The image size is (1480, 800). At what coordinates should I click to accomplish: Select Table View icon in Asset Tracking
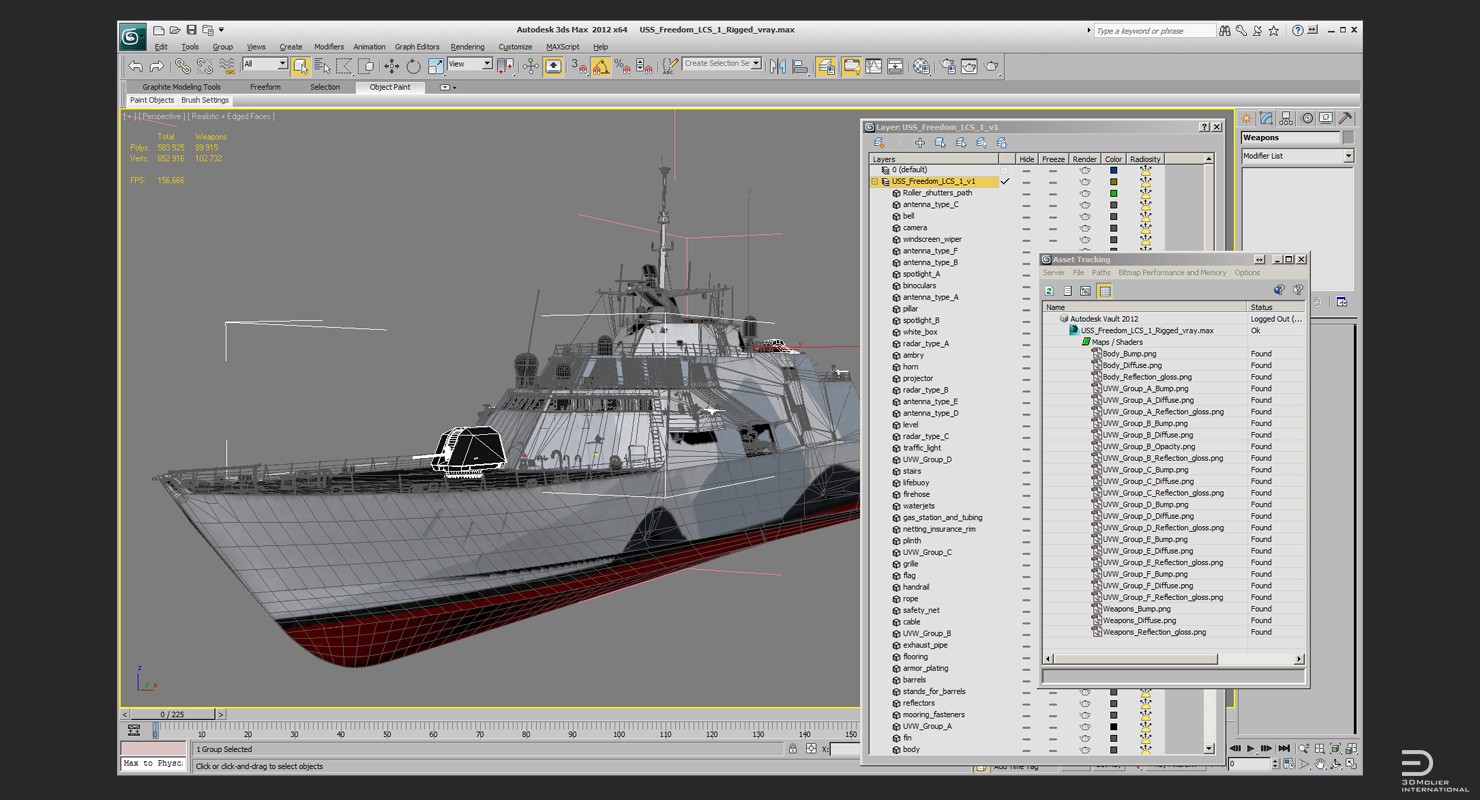pyautogui.click(x=1104, y=291)
